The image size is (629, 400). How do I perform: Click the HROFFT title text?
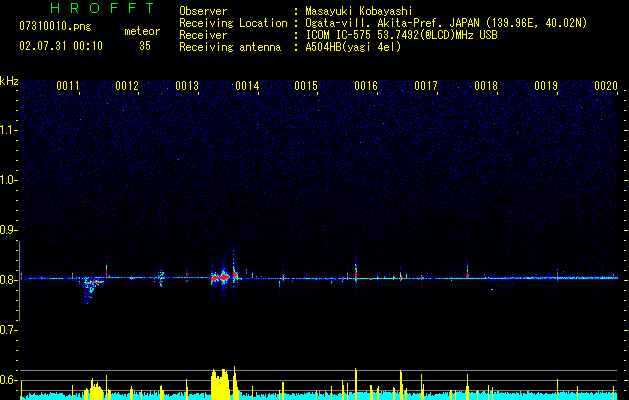[103, 8]
